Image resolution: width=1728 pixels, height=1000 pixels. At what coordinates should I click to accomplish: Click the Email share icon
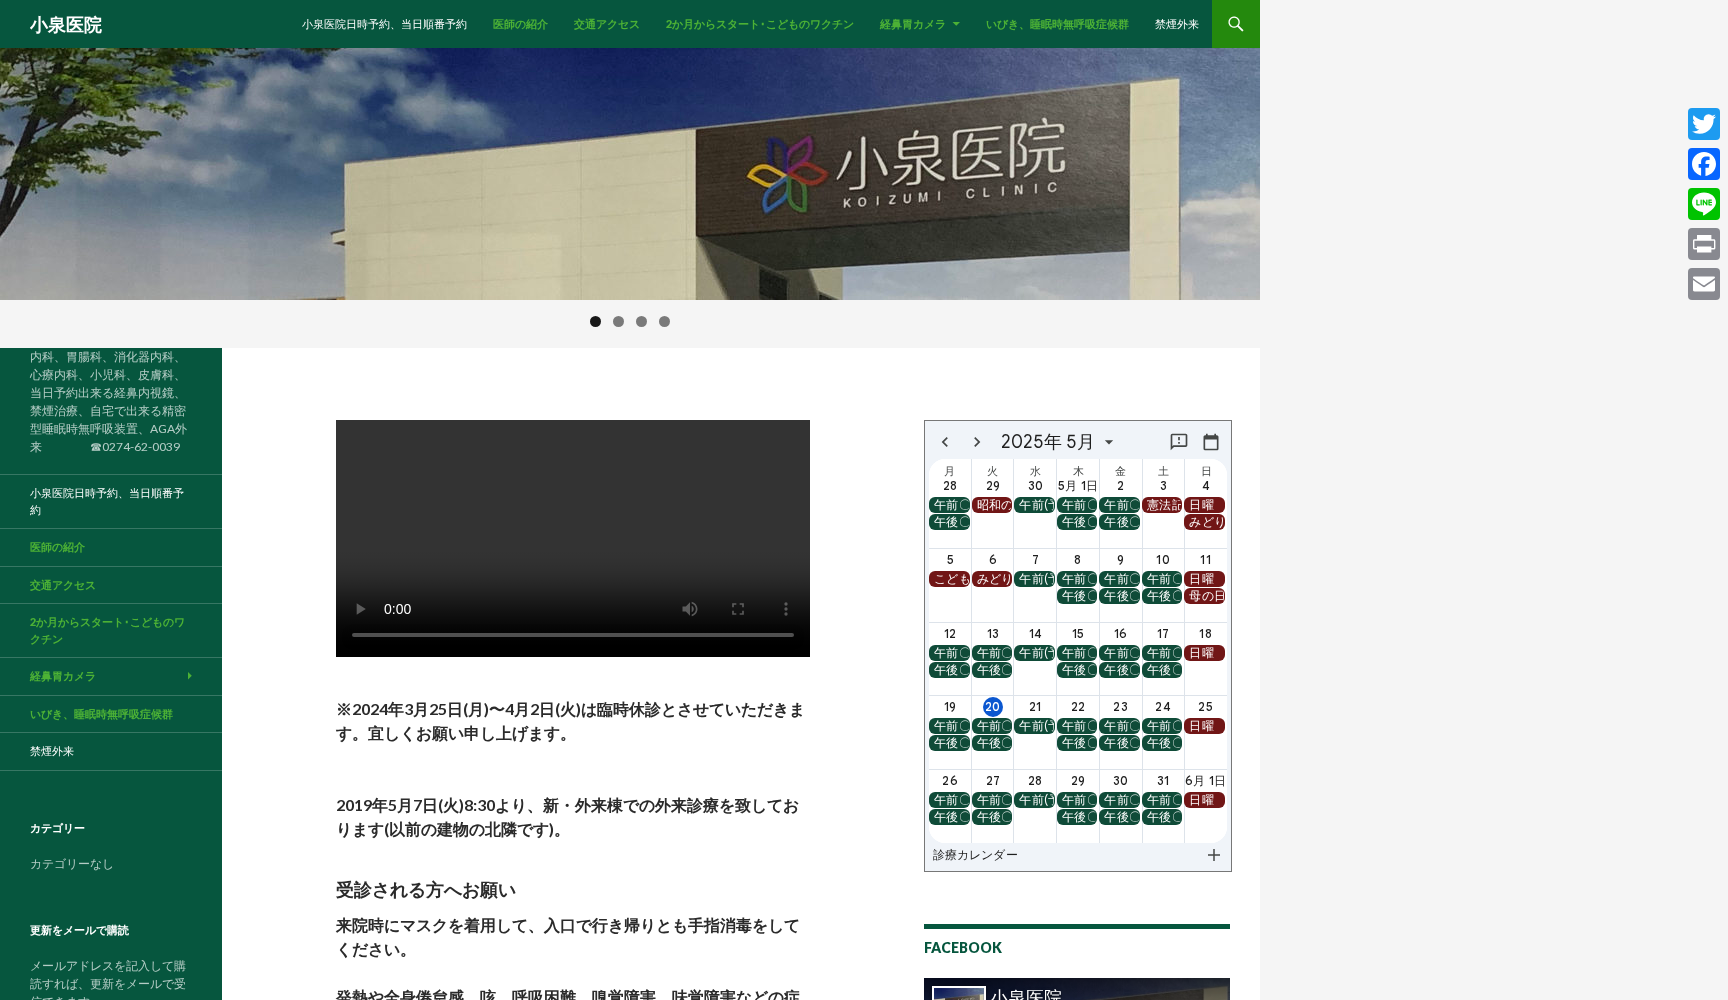coord(1703,284)
